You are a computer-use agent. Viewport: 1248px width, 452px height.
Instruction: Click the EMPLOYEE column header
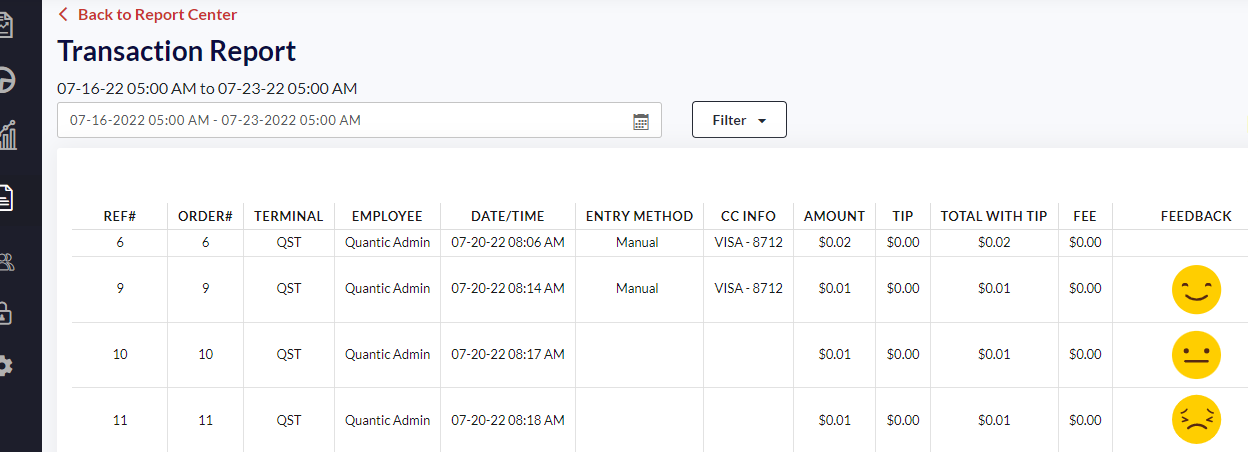[x=387, y=216]
